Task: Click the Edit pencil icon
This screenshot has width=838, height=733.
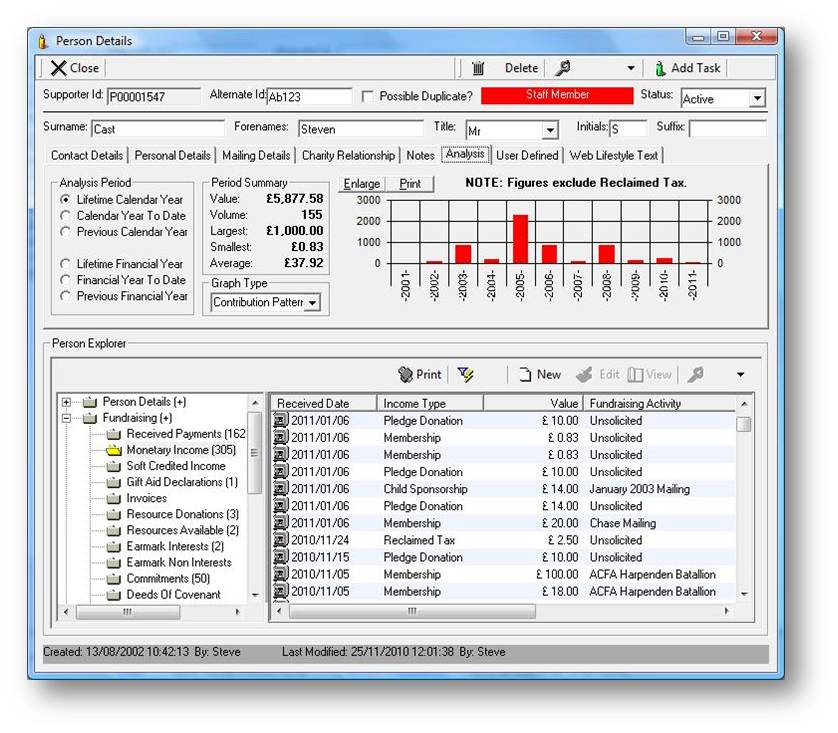Action: point(584,375)
